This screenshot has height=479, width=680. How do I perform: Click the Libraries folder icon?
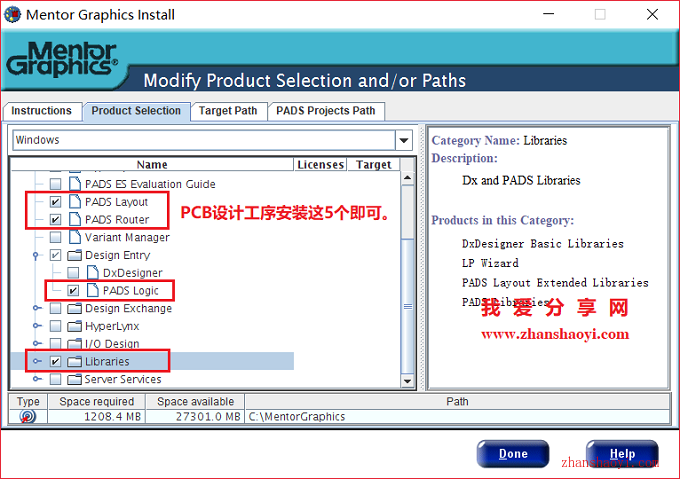point(75,362)
